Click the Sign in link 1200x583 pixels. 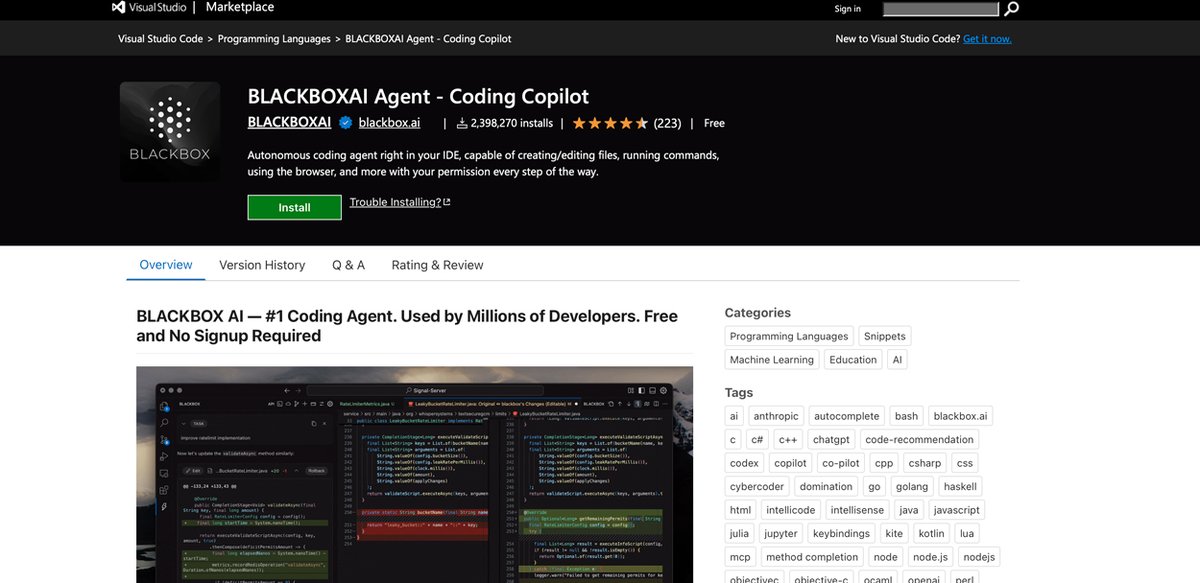click(x=847, y=8)
